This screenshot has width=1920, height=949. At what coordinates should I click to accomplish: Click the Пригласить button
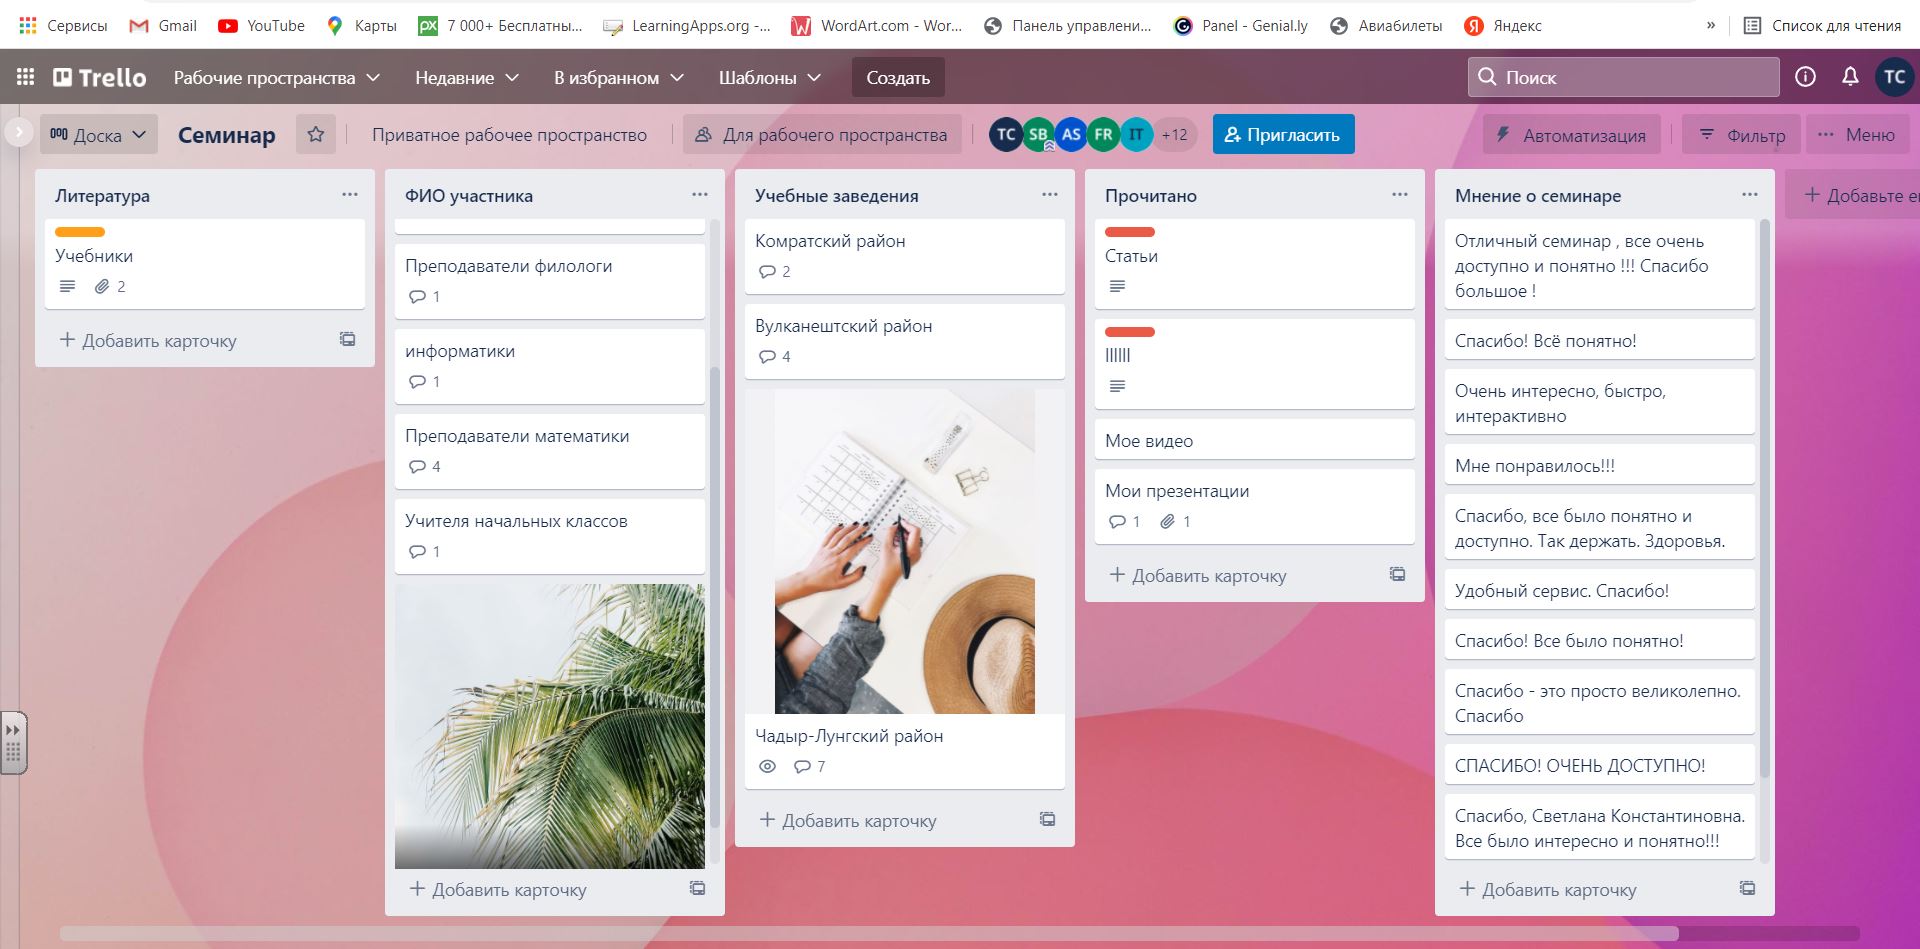point(1283,134)
